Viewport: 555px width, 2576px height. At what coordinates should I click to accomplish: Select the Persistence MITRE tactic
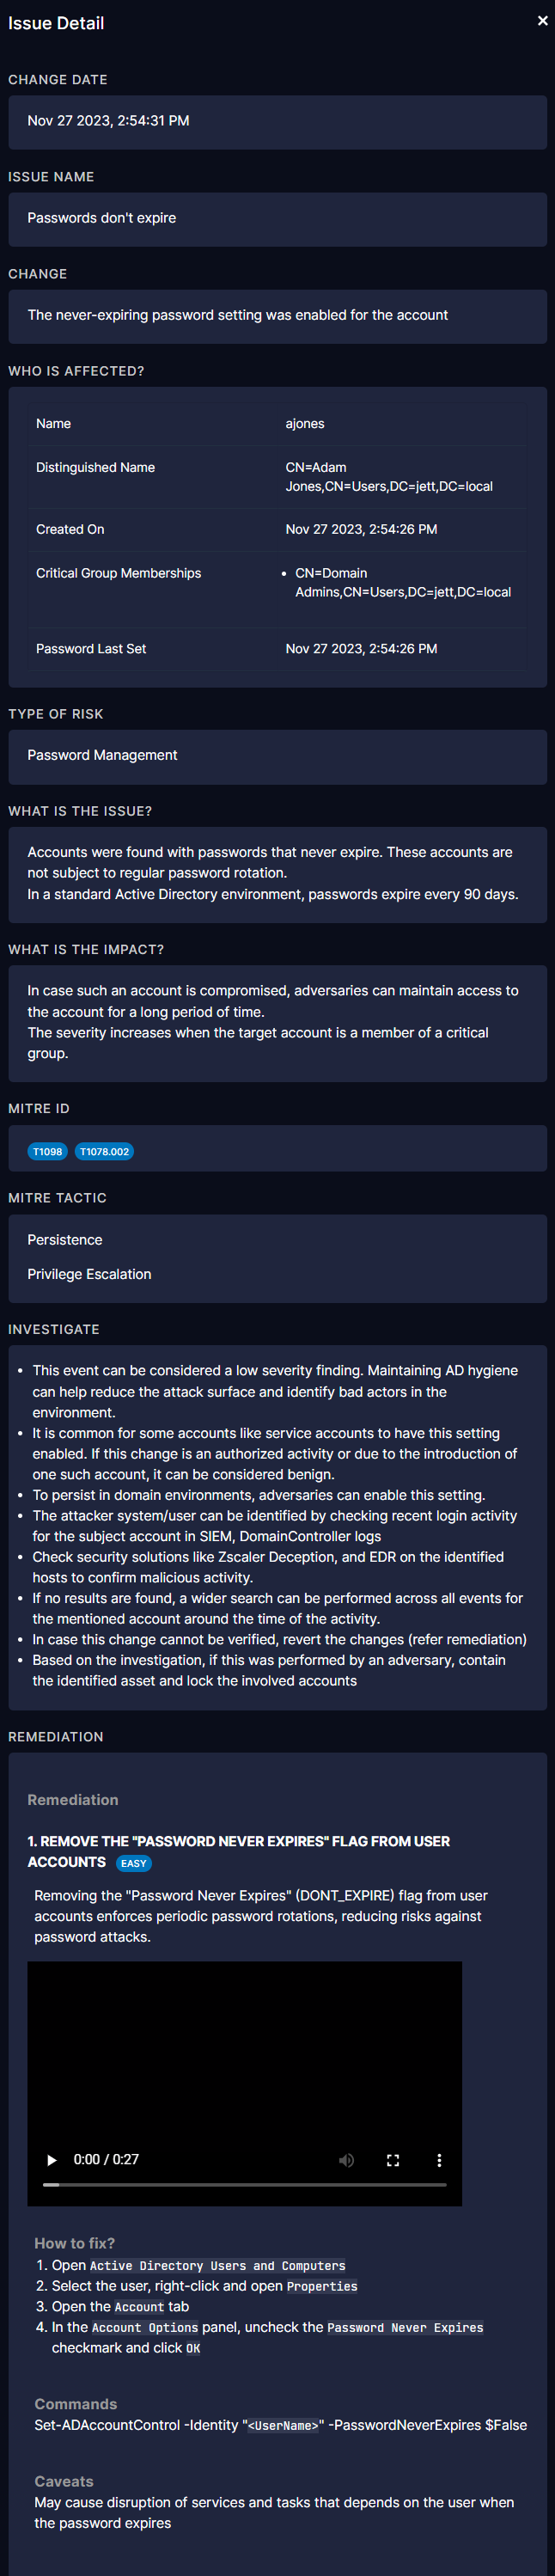pyautogui.click(x=65, y=1240)
